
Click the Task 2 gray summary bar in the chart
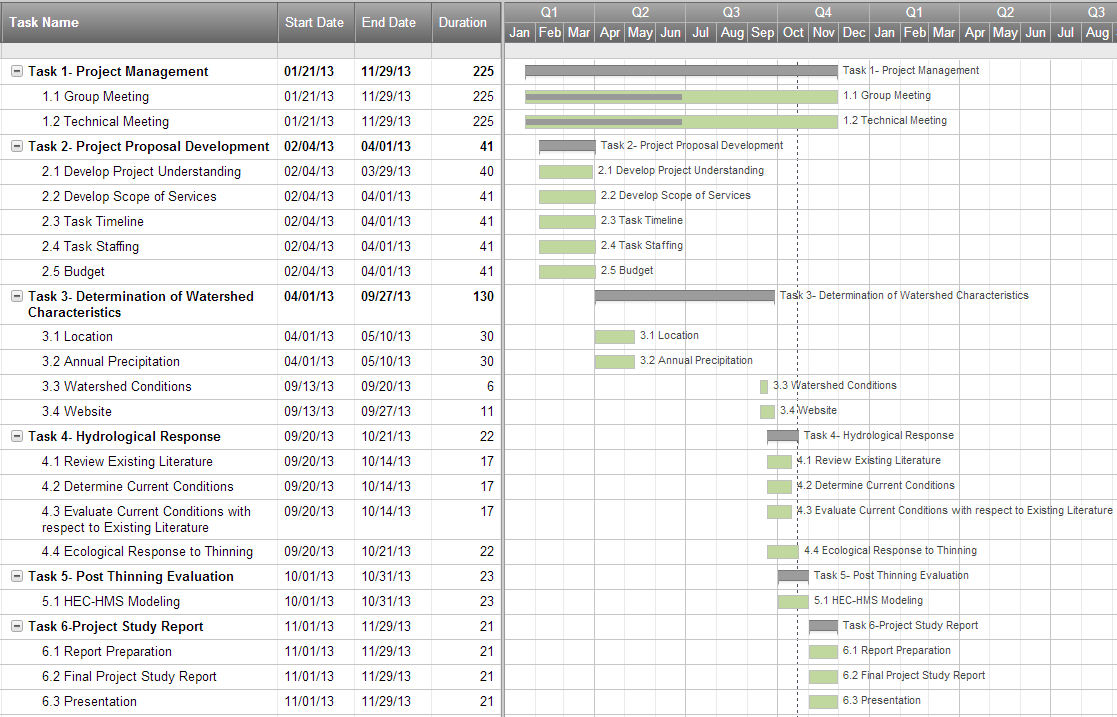click(567, 146)
